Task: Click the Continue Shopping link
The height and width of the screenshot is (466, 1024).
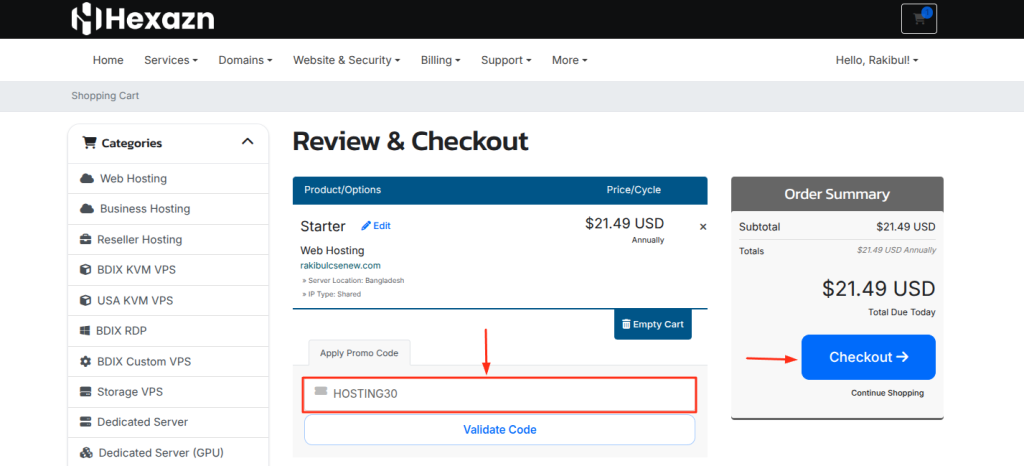Action: pos(888,393)
